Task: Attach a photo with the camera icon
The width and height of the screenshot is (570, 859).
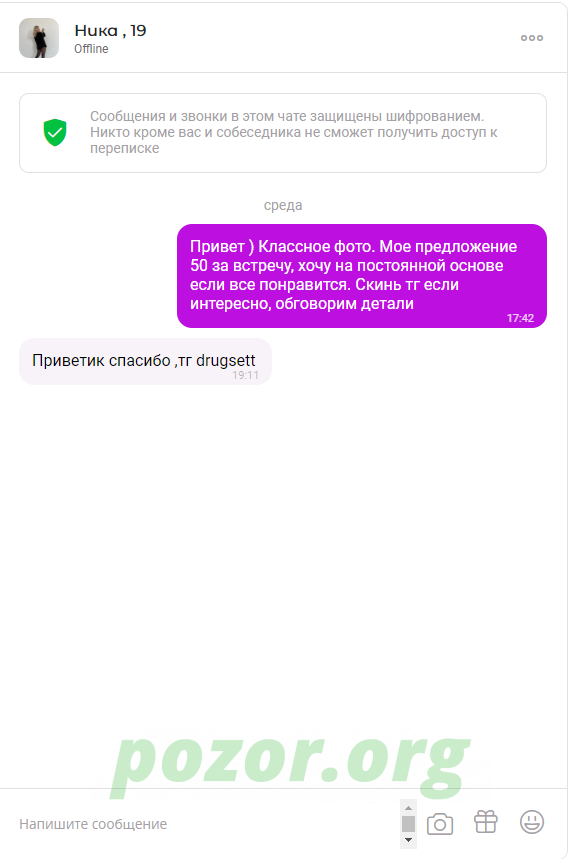Action: pos(440,823)
